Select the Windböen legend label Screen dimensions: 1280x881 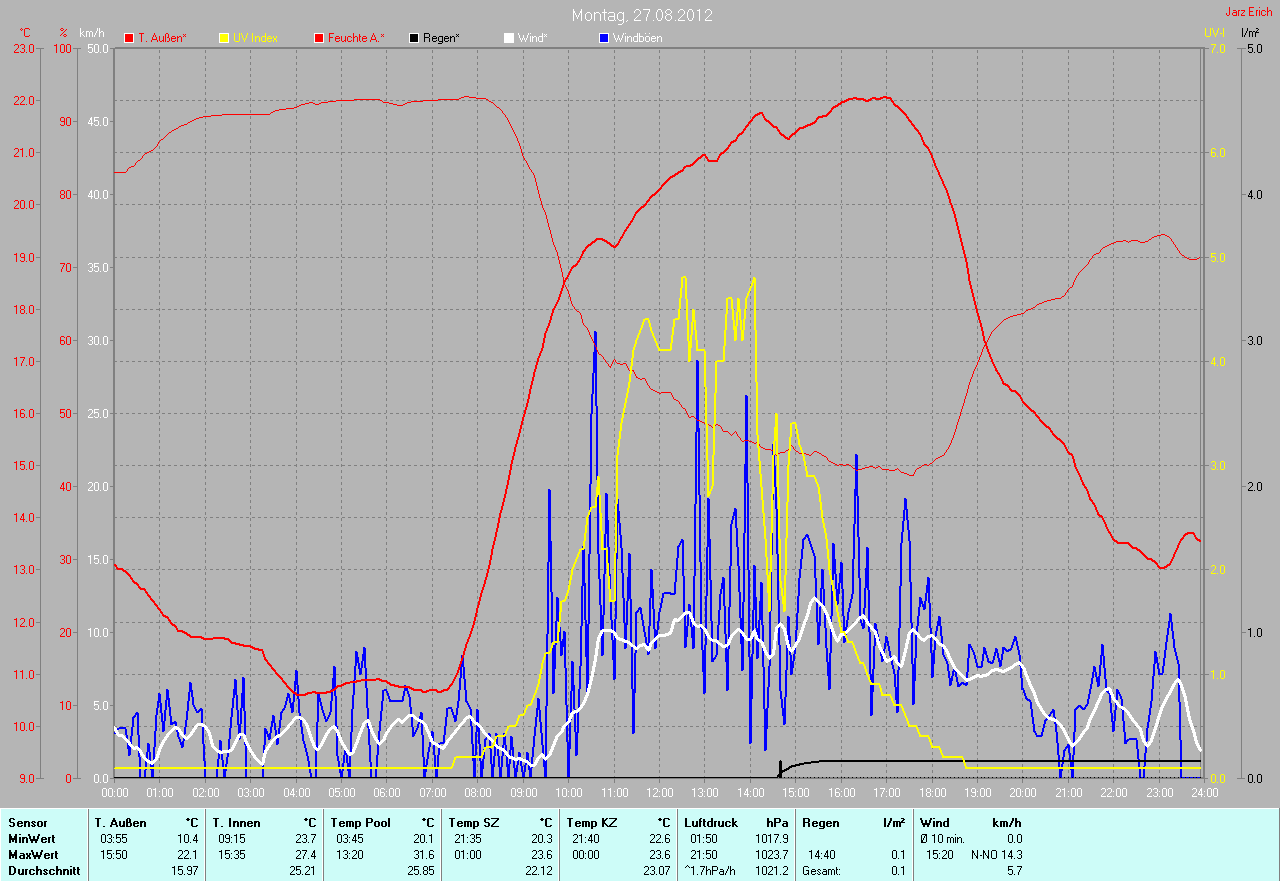636,38
